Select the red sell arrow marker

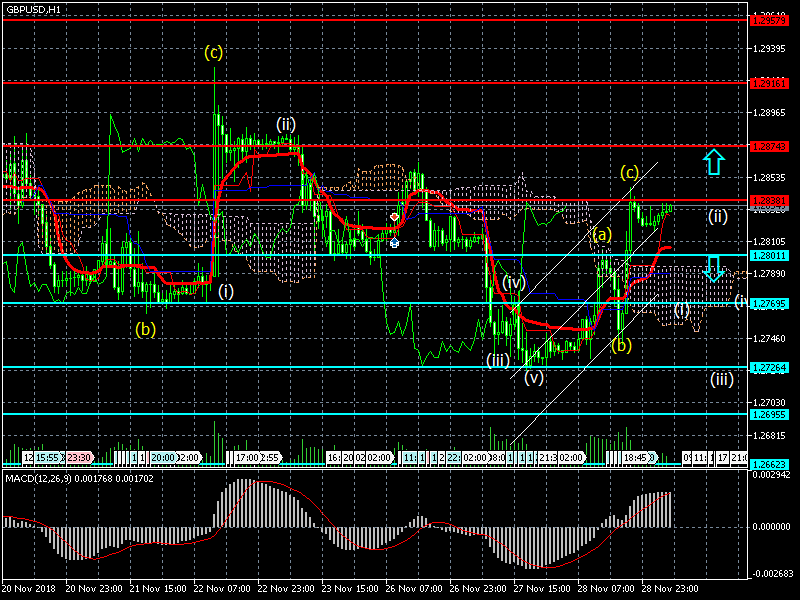tap(395, 217)
